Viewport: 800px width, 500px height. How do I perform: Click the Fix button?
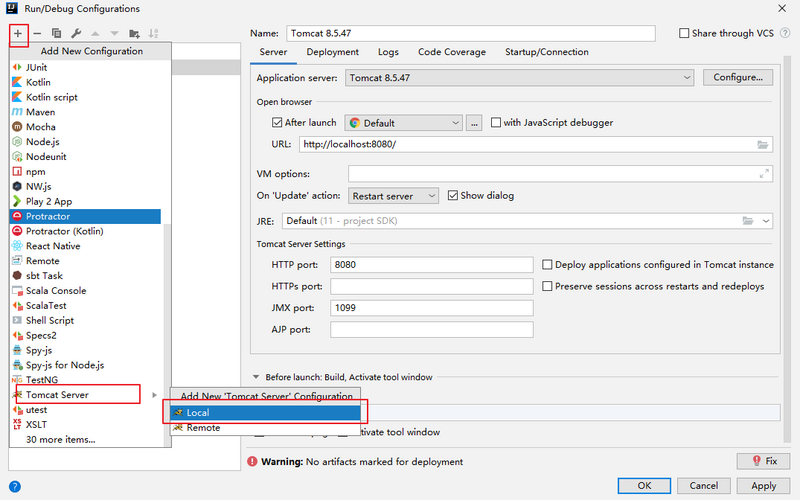[x=764, y=461]
